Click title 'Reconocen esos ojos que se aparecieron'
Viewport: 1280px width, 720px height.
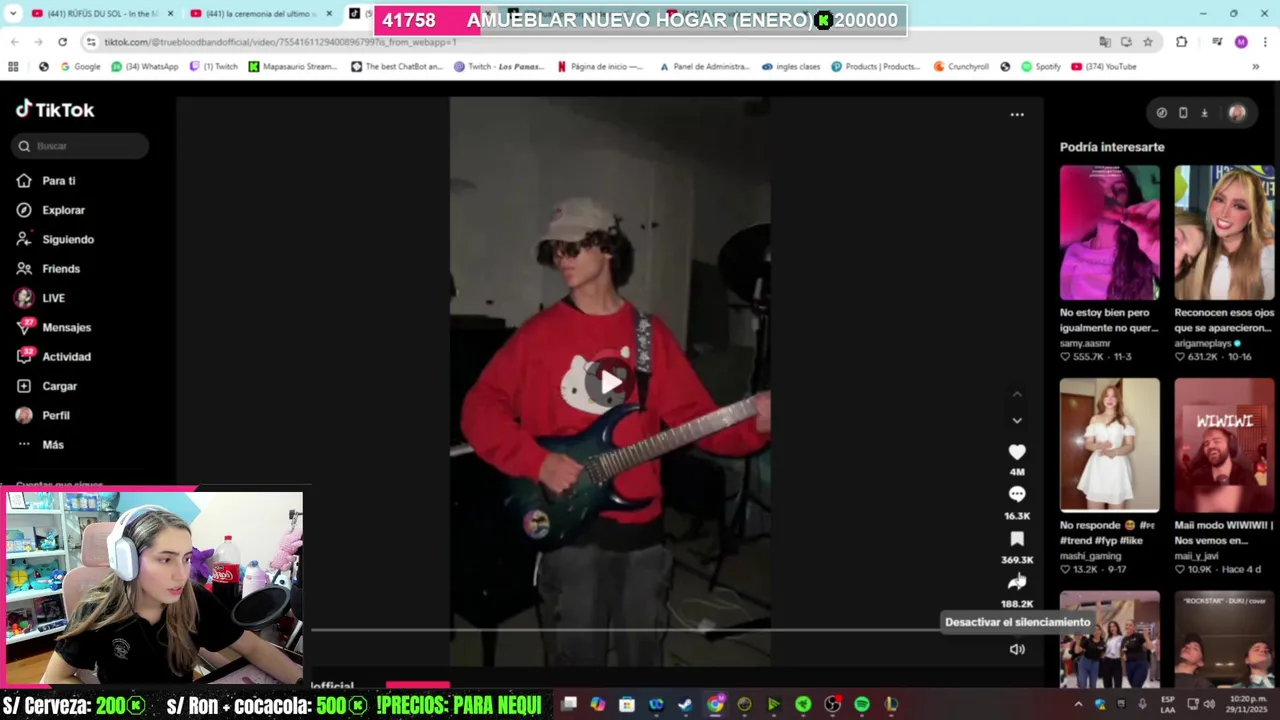[x=1224, y=320]
